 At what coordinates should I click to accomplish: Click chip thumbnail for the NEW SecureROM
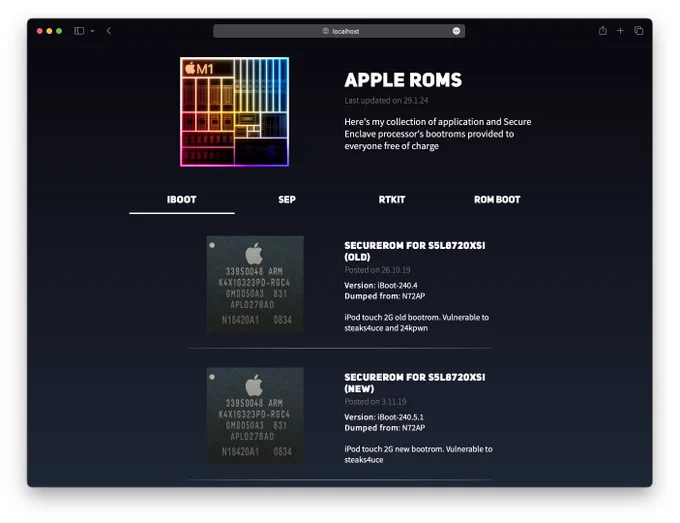pos(255,416)
